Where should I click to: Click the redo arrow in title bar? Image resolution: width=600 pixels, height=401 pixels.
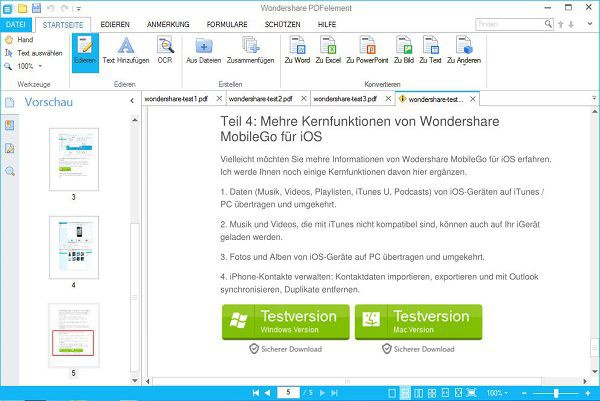point(65,8)
